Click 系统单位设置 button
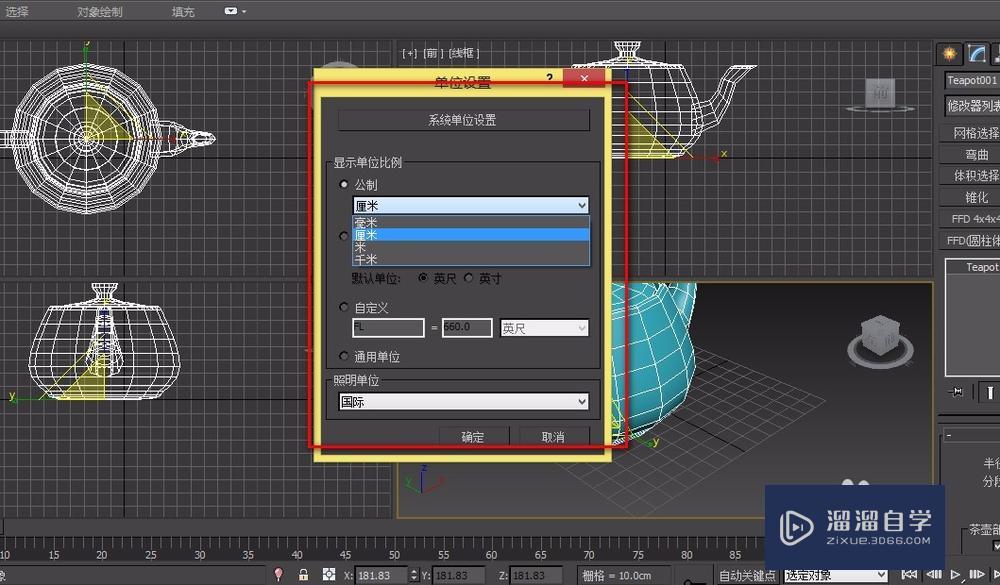 tap(463, 120)
